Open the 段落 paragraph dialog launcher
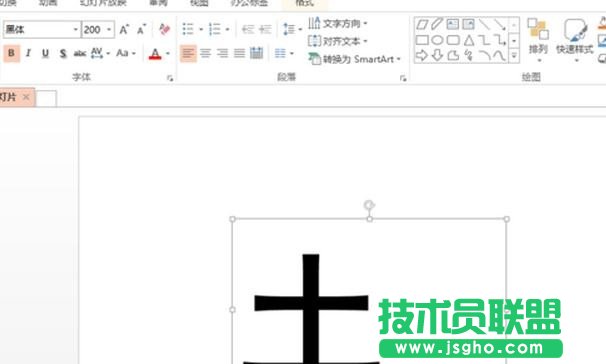 403,78
